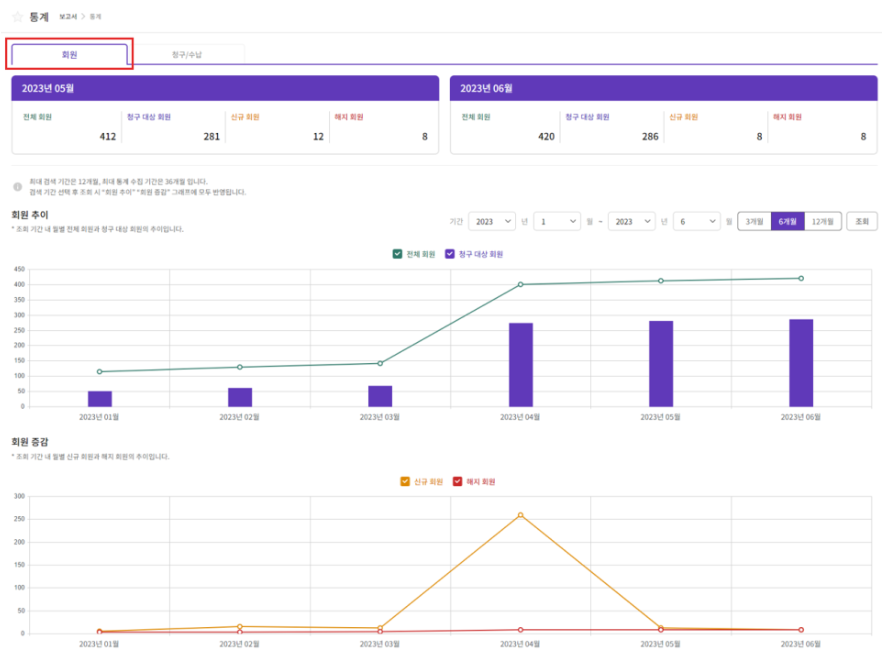Click the 2023년 04월 peak point on 신규 회원 line

(x=521, y=515)
